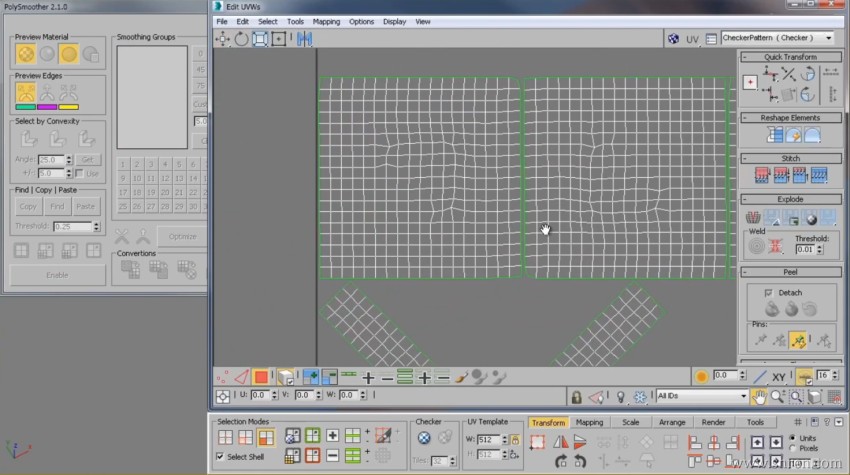The height and width of the screenshot is (475, 850).
Task: Activate polygon sub-object selection mode
Action: coord(260,377)
